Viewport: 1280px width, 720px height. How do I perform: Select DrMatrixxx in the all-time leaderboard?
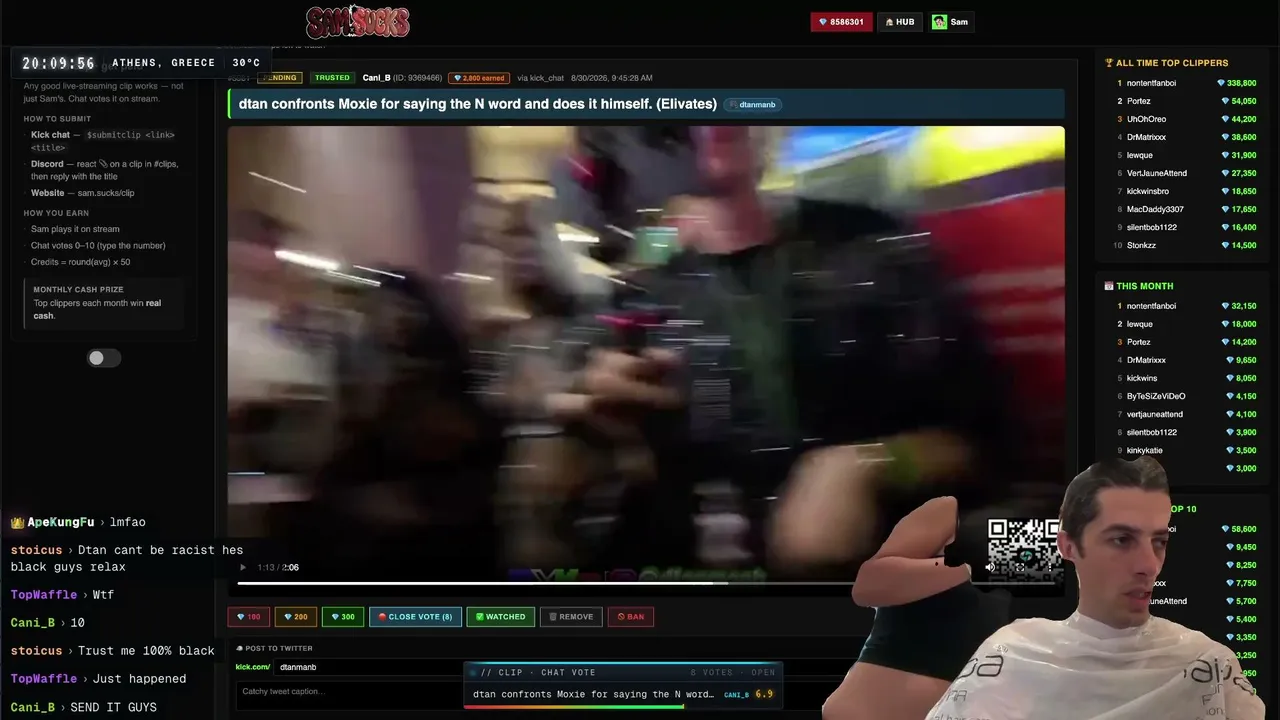point(1146,137)
